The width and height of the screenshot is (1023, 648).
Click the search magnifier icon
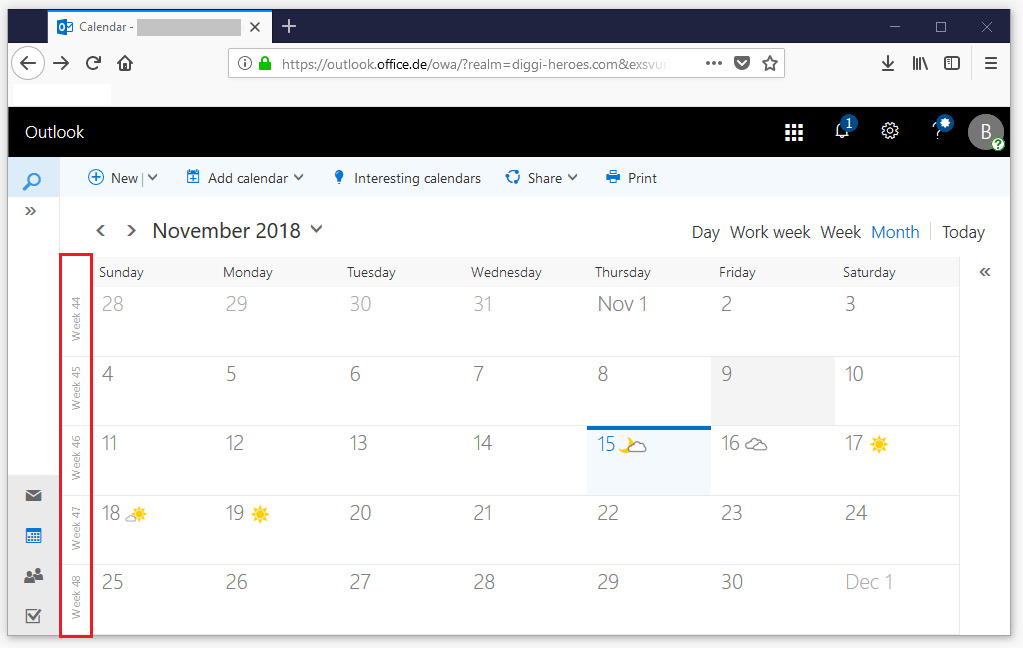(32, 181)
